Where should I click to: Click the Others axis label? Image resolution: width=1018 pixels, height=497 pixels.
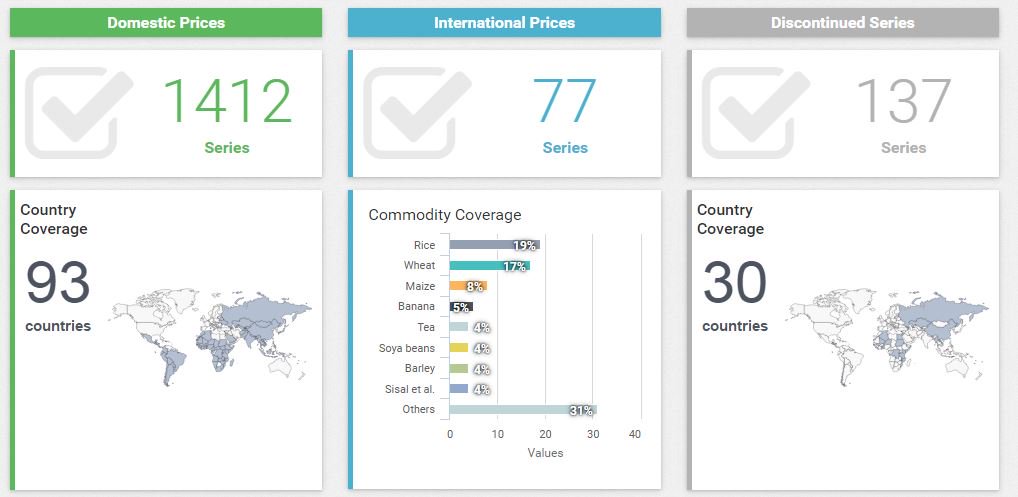pos(418,409)
